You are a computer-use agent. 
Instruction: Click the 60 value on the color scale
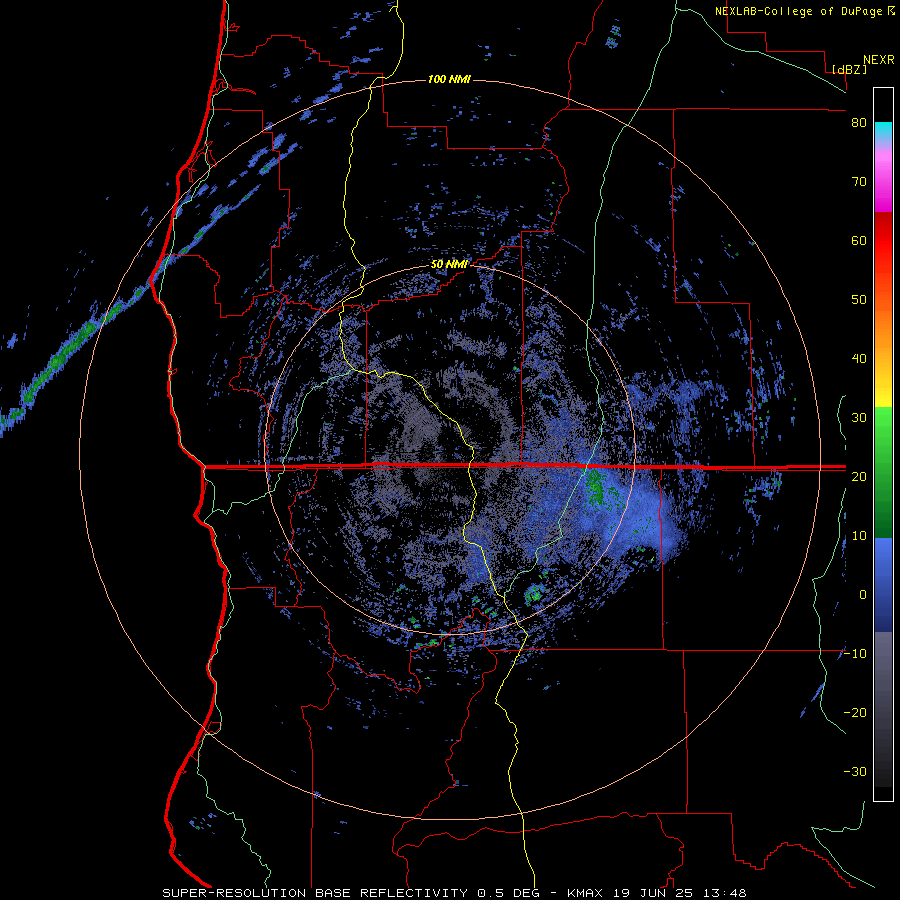pos(859,240)
